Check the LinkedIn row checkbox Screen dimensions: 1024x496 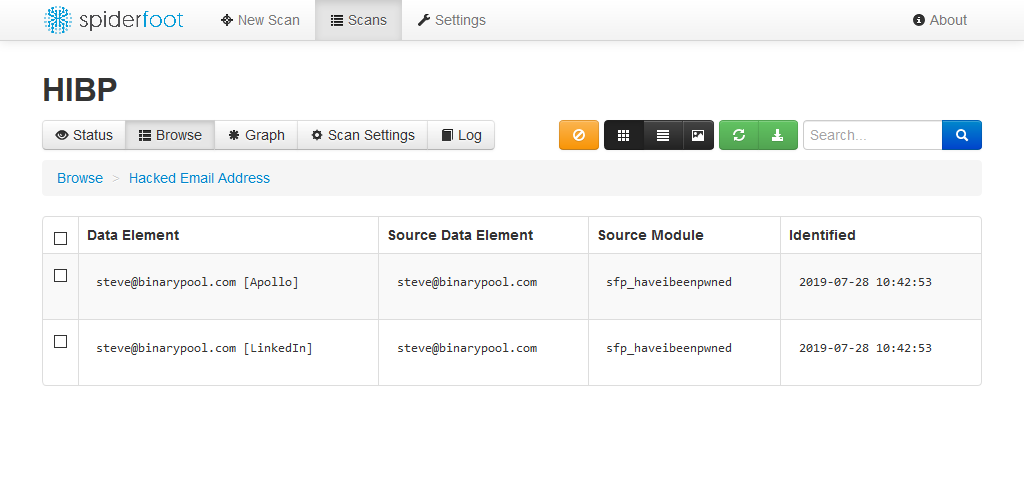60,341
